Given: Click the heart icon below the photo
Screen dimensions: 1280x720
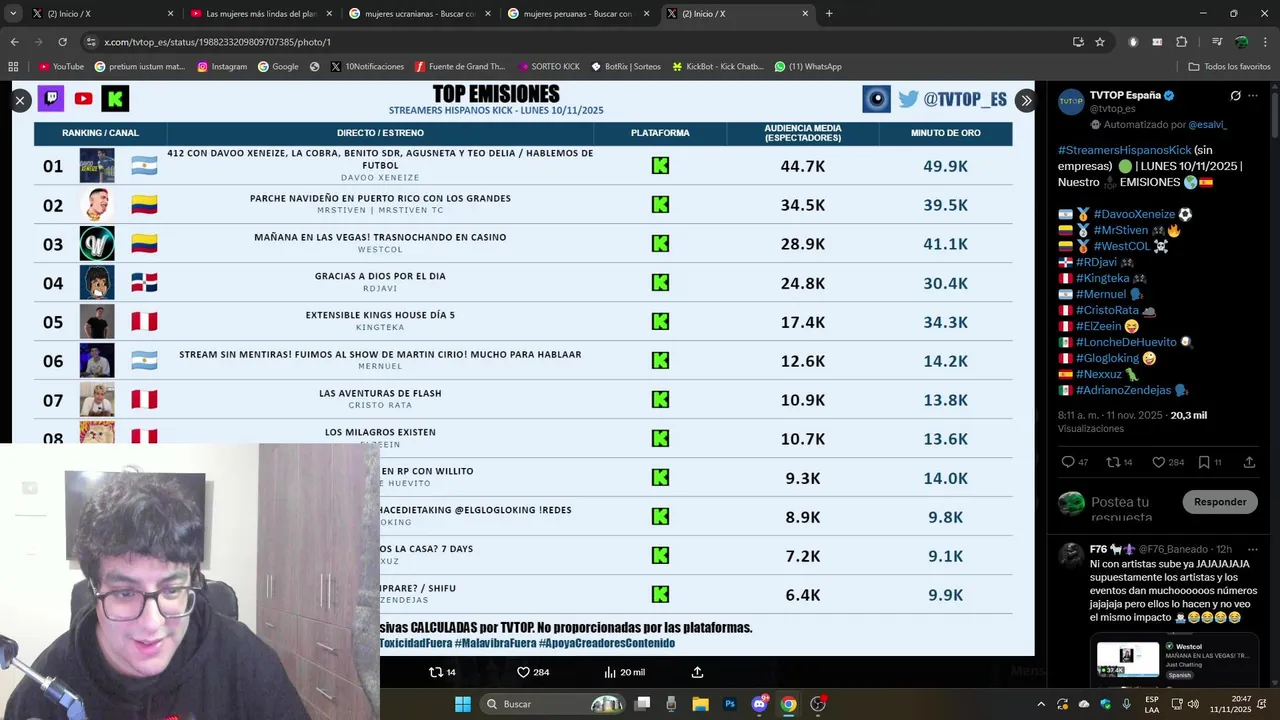Looking at the screenshot, I should pos(523,672).
